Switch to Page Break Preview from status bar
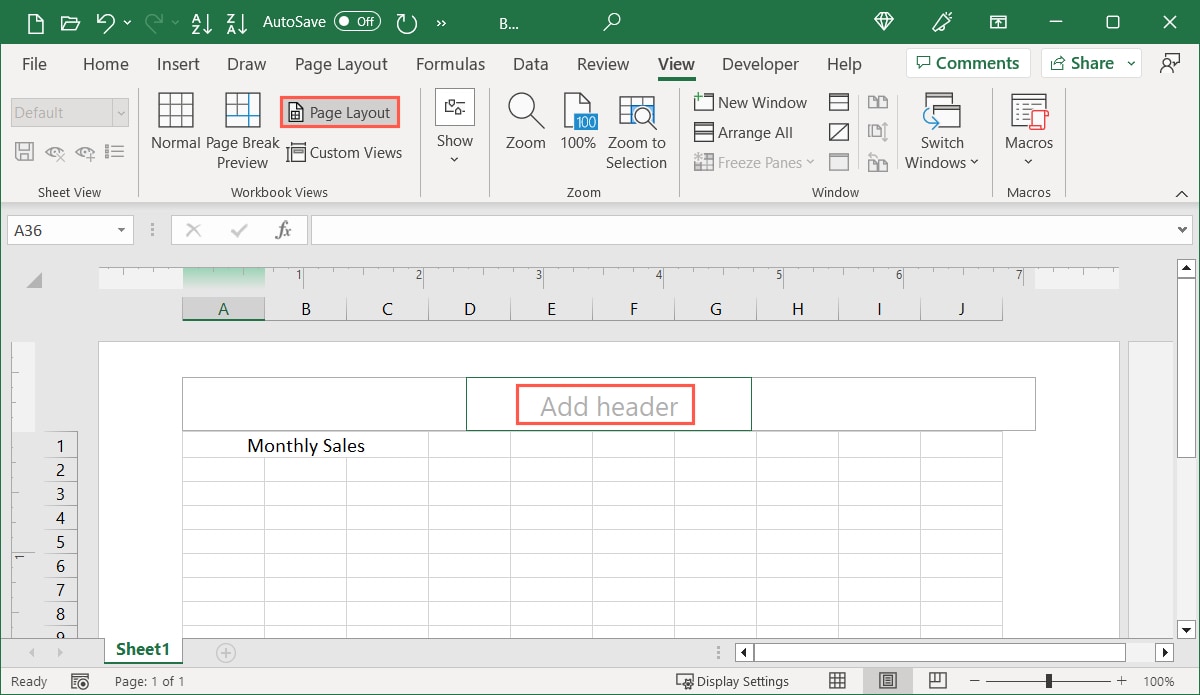Viewport: 1200px width, 695px height. coord(937,681)
